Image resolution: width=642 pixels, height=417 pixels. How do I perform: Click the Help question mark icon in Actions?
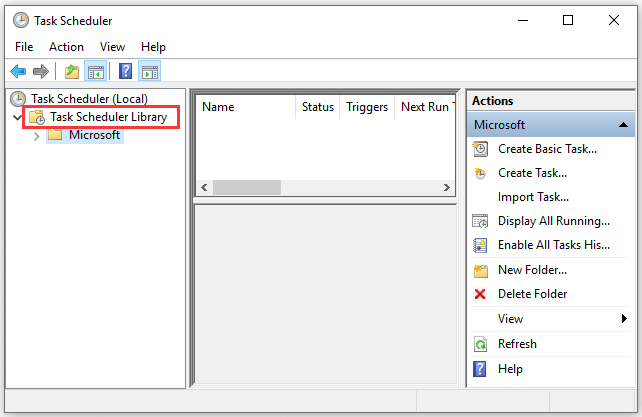pyautogui.click(x=479, y=369)
